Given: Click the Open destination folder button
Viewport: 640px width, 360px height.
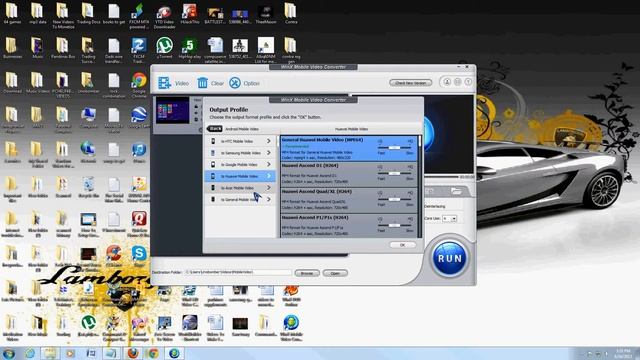Looking at the screenshot, I should [335, 273].
